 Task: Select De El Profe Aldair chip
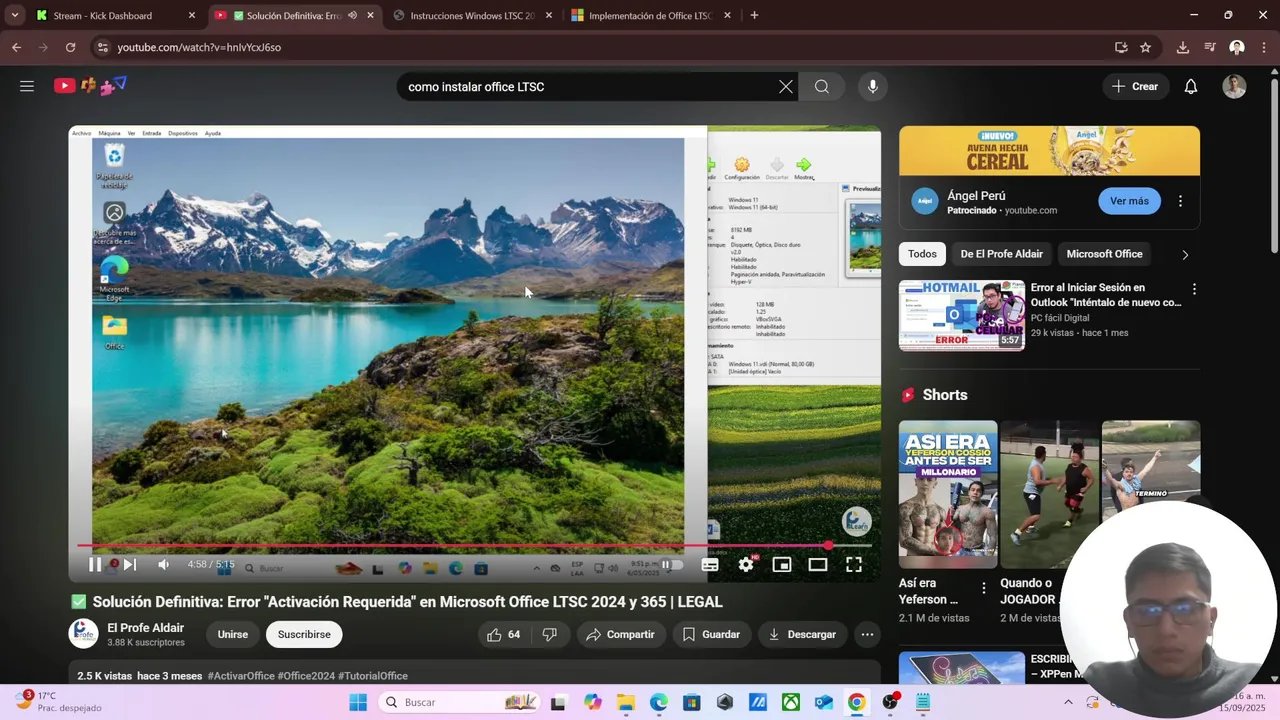pyautogui.click(x=1001, y=254)
